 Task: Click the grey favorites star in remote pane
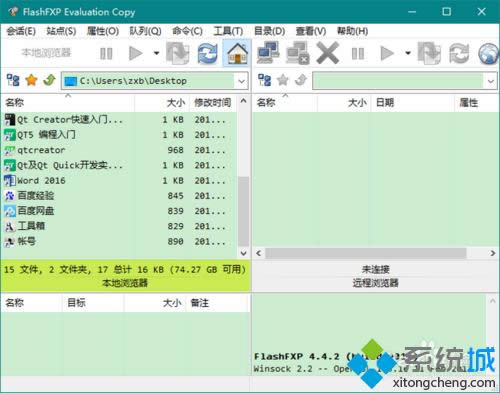283,80
